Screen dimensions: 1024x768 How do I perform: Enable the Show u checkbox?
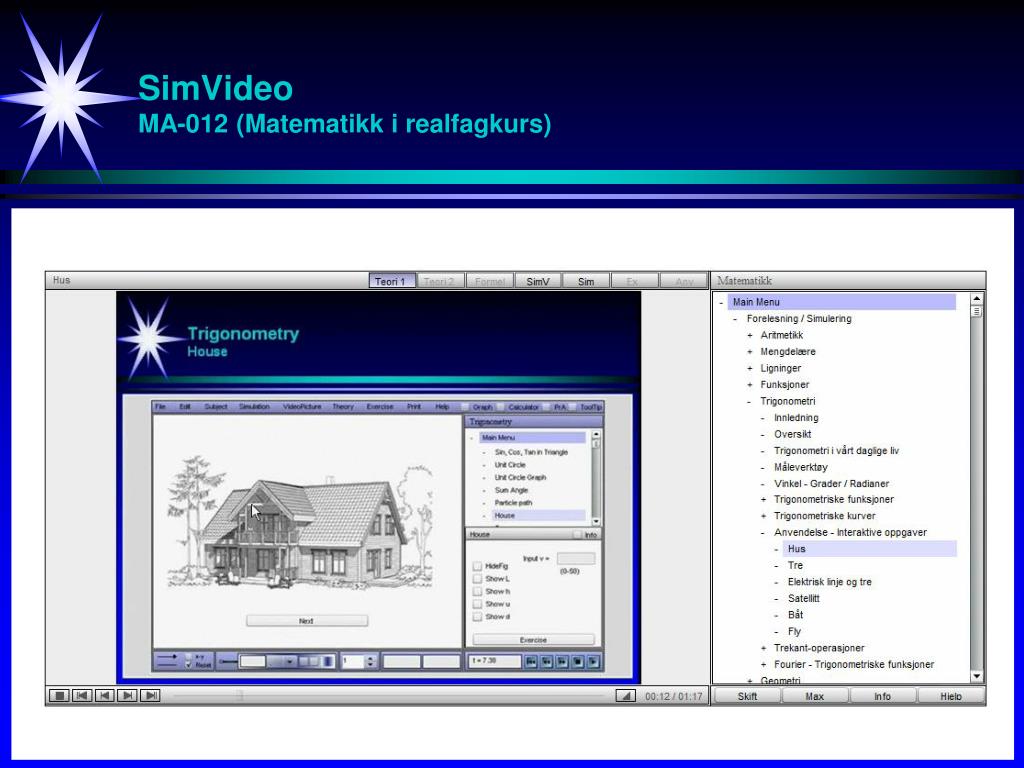tap(477, 604)
